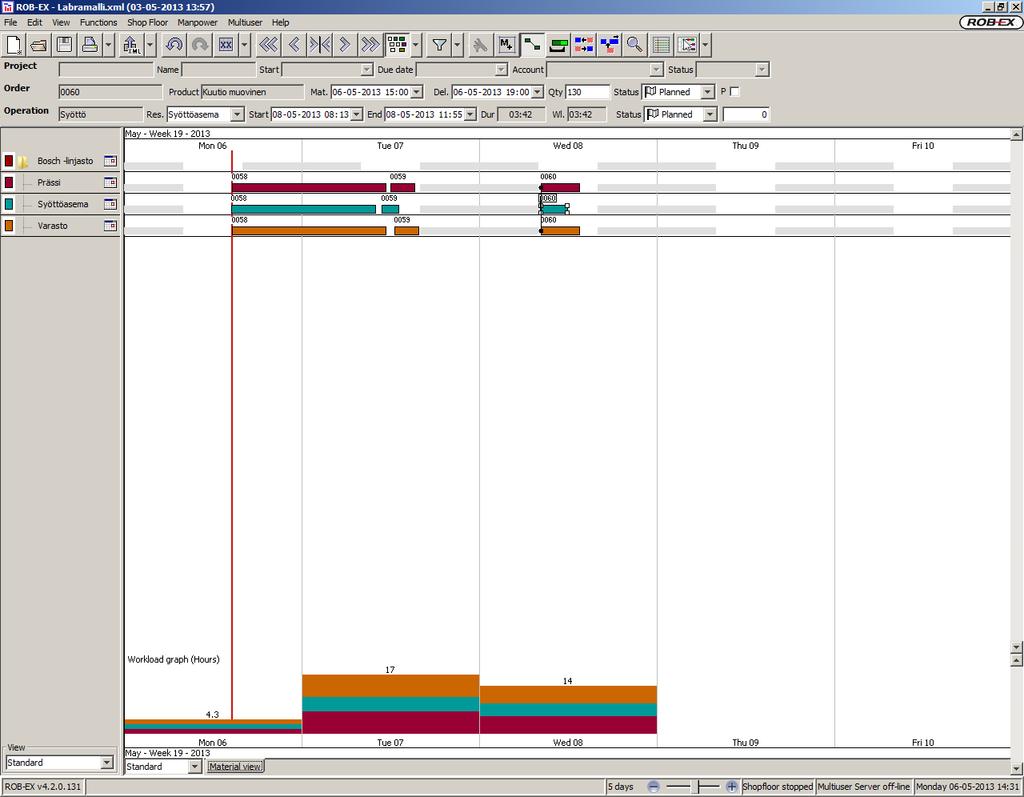This screenshot has width=1024, height=797.
Task: Open the Shop Floor menu
Action: (147, 22)
